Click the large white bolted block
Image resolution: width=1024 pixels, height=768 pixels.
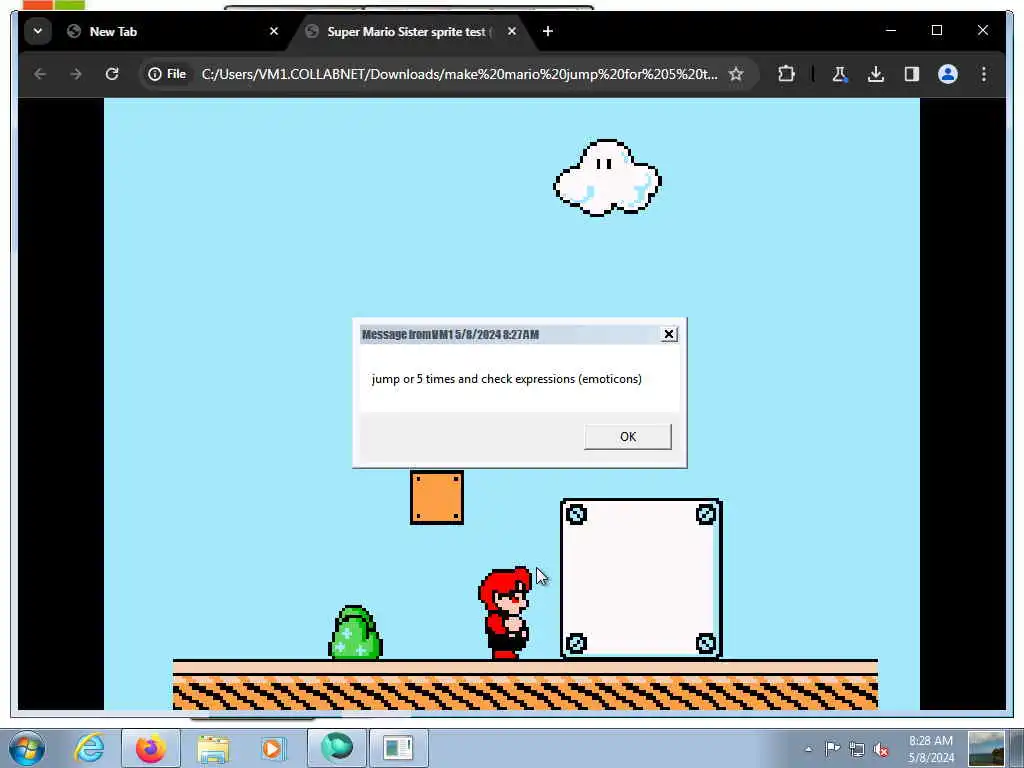tap(641, 579)
